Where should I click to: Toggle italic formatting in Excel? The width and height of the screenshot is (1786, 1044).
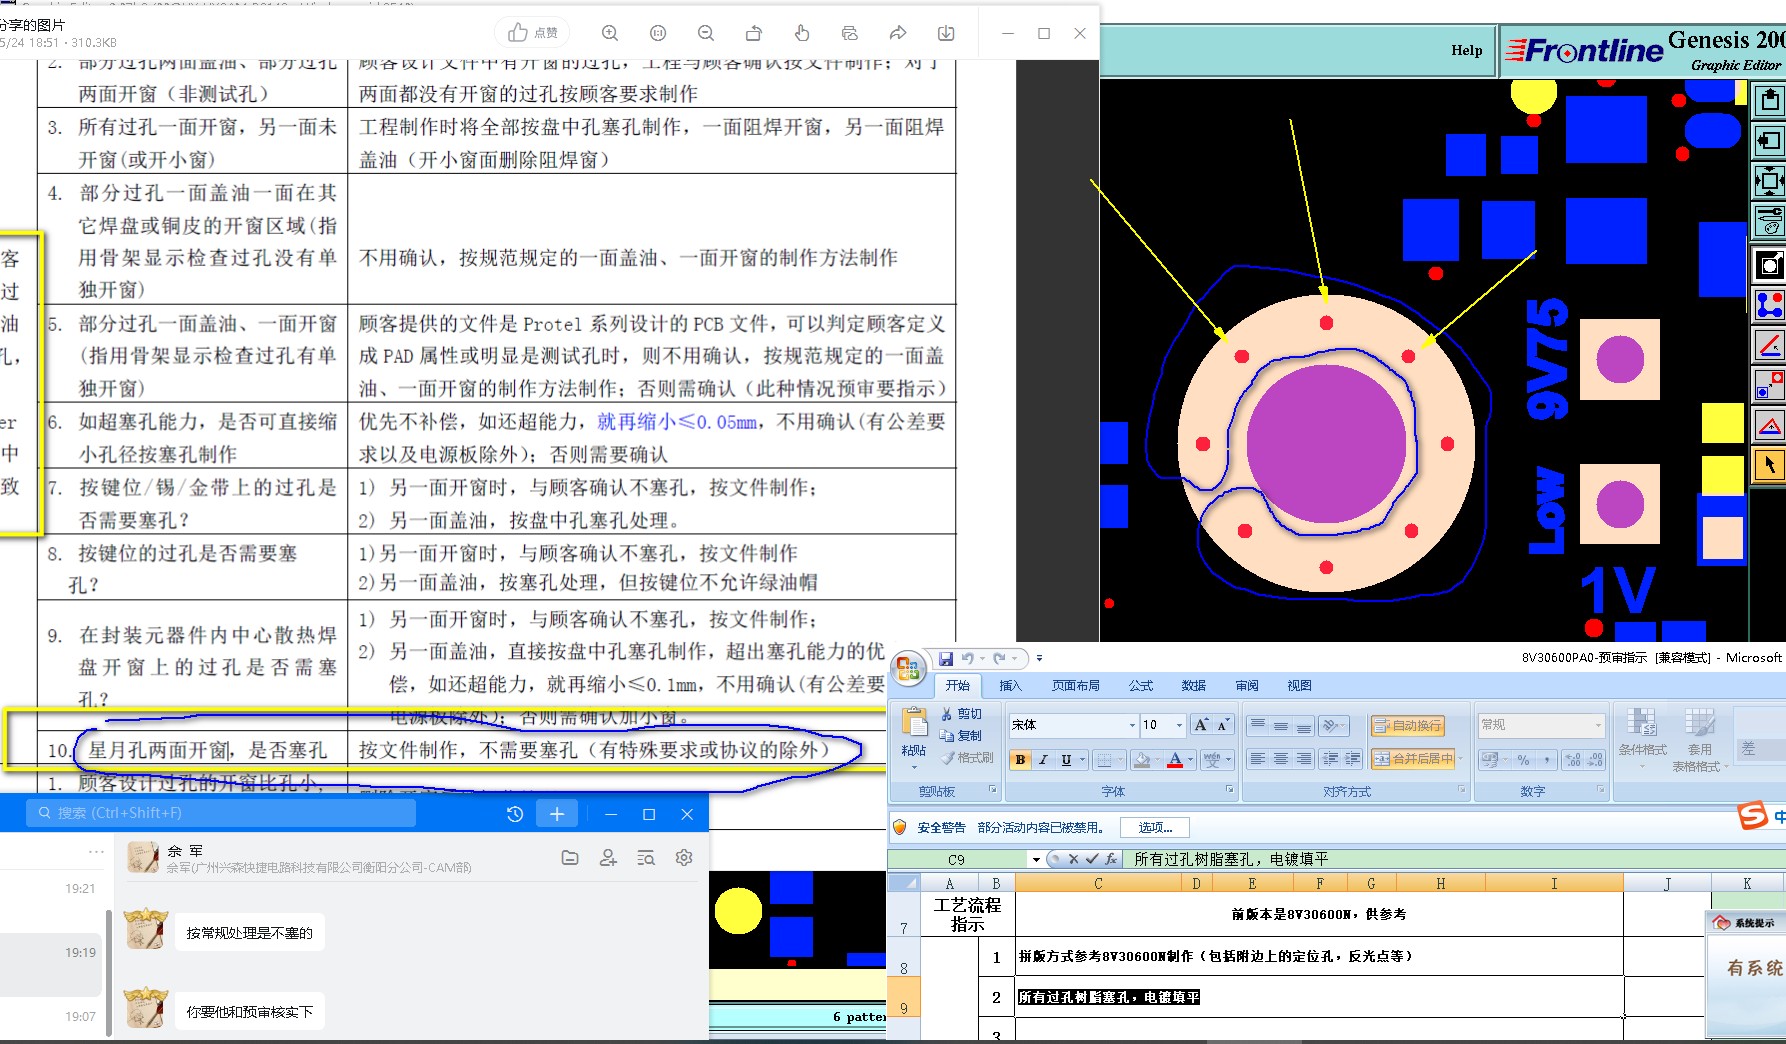(x=1043, y=760)
